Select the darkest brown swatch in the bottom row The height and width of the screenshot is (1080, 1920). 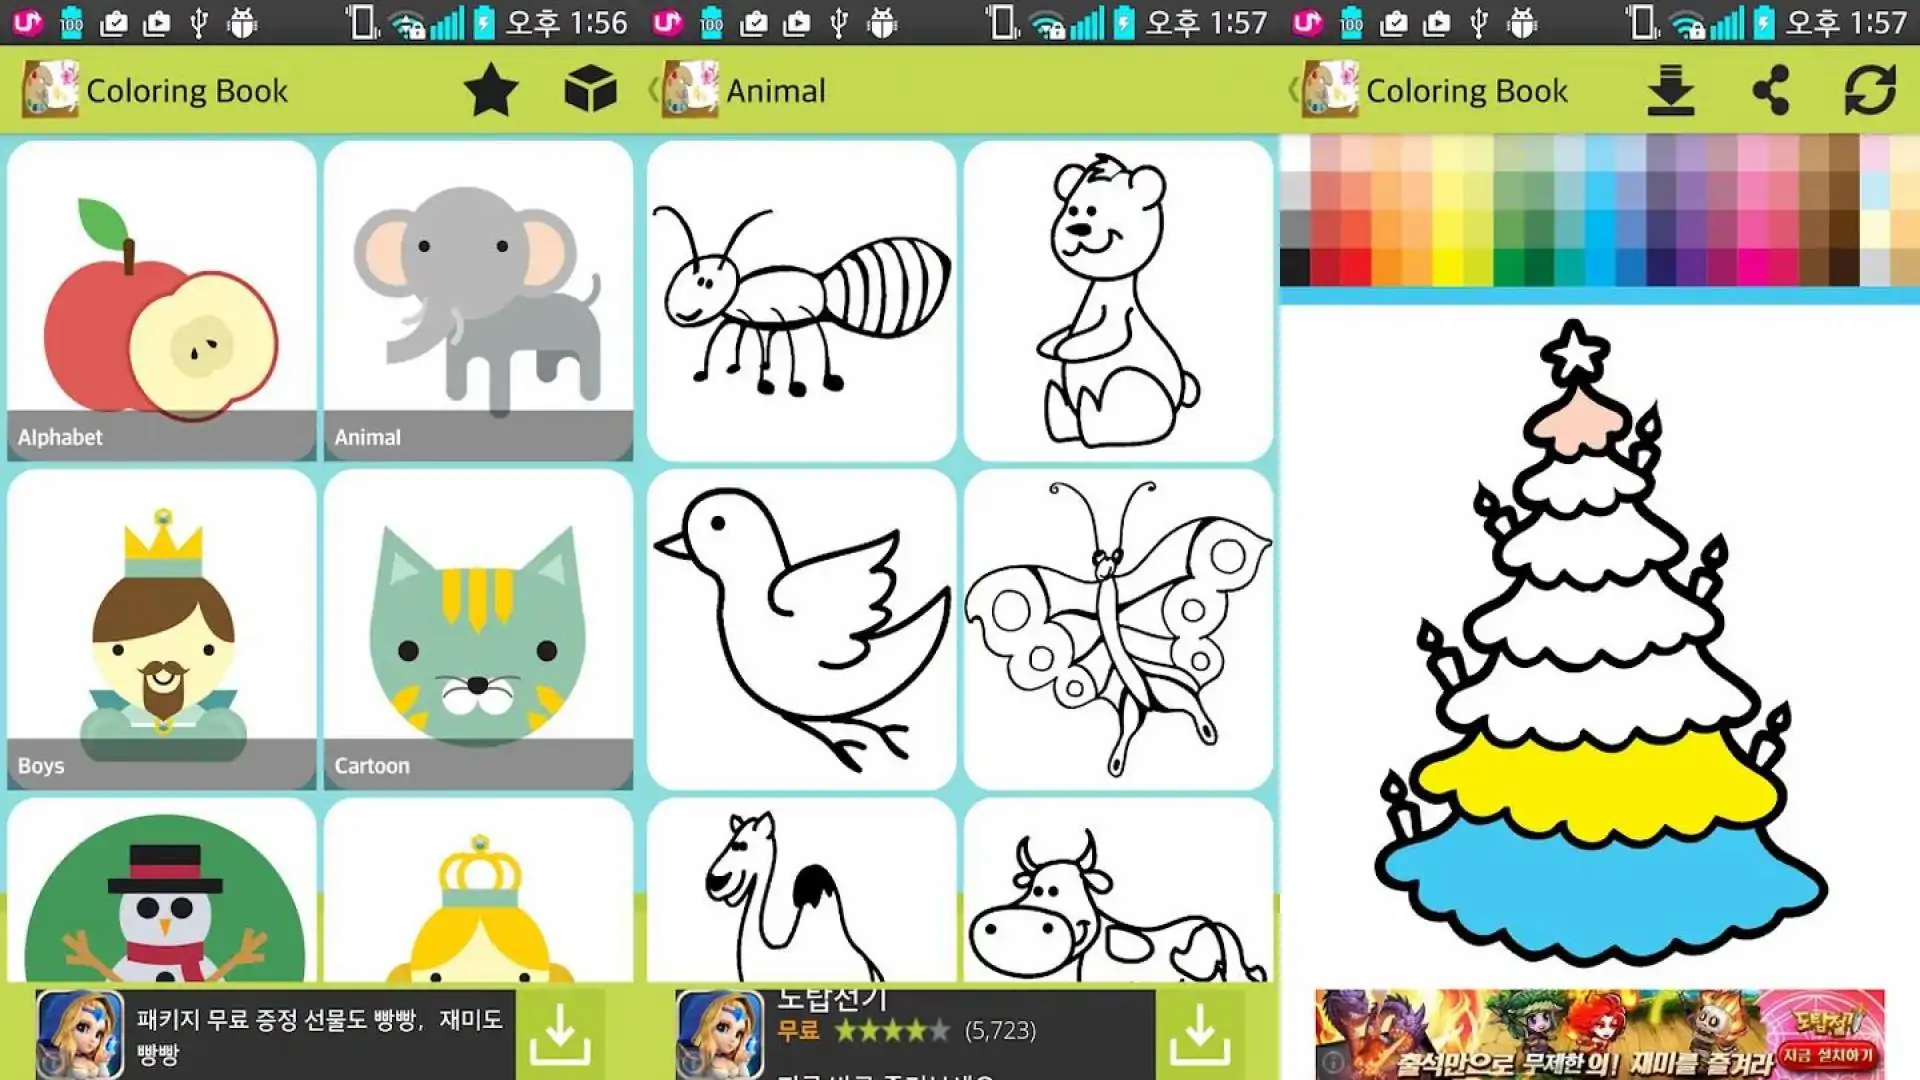tap(1844, 267)
